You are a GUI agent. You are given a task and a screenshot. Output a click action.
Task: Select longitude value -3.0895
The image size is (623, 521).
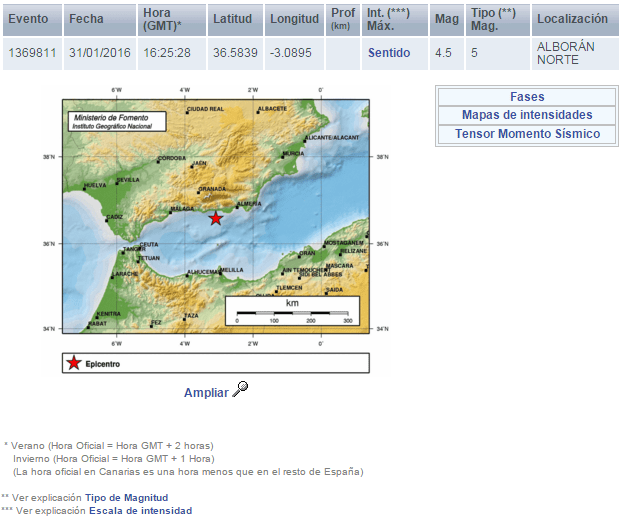tap(291, 53)
